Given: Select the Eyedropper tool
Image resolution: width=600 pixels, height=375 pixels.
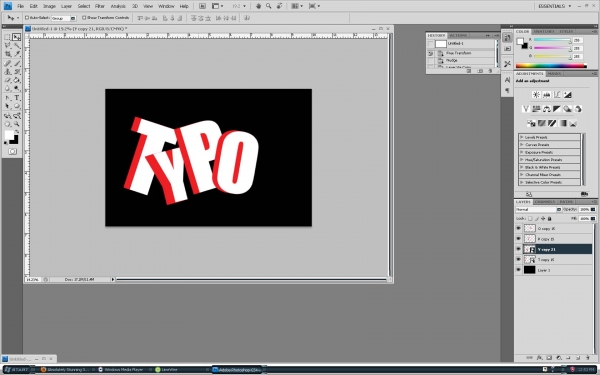Looking at the screenshot, I should [x=16, y=54].
